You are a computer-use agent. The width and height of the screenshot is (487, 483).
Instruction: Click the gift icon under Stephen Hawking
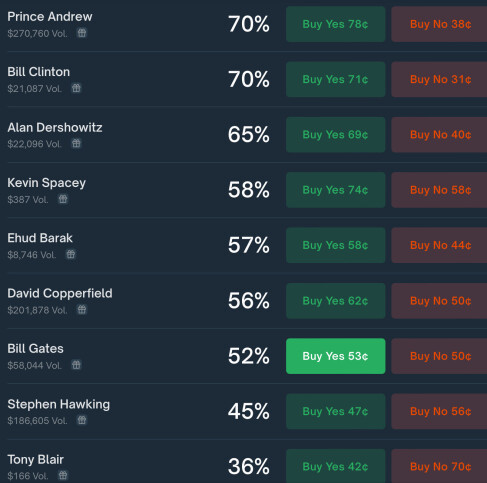pyautogui.click(x=82, y=420)
